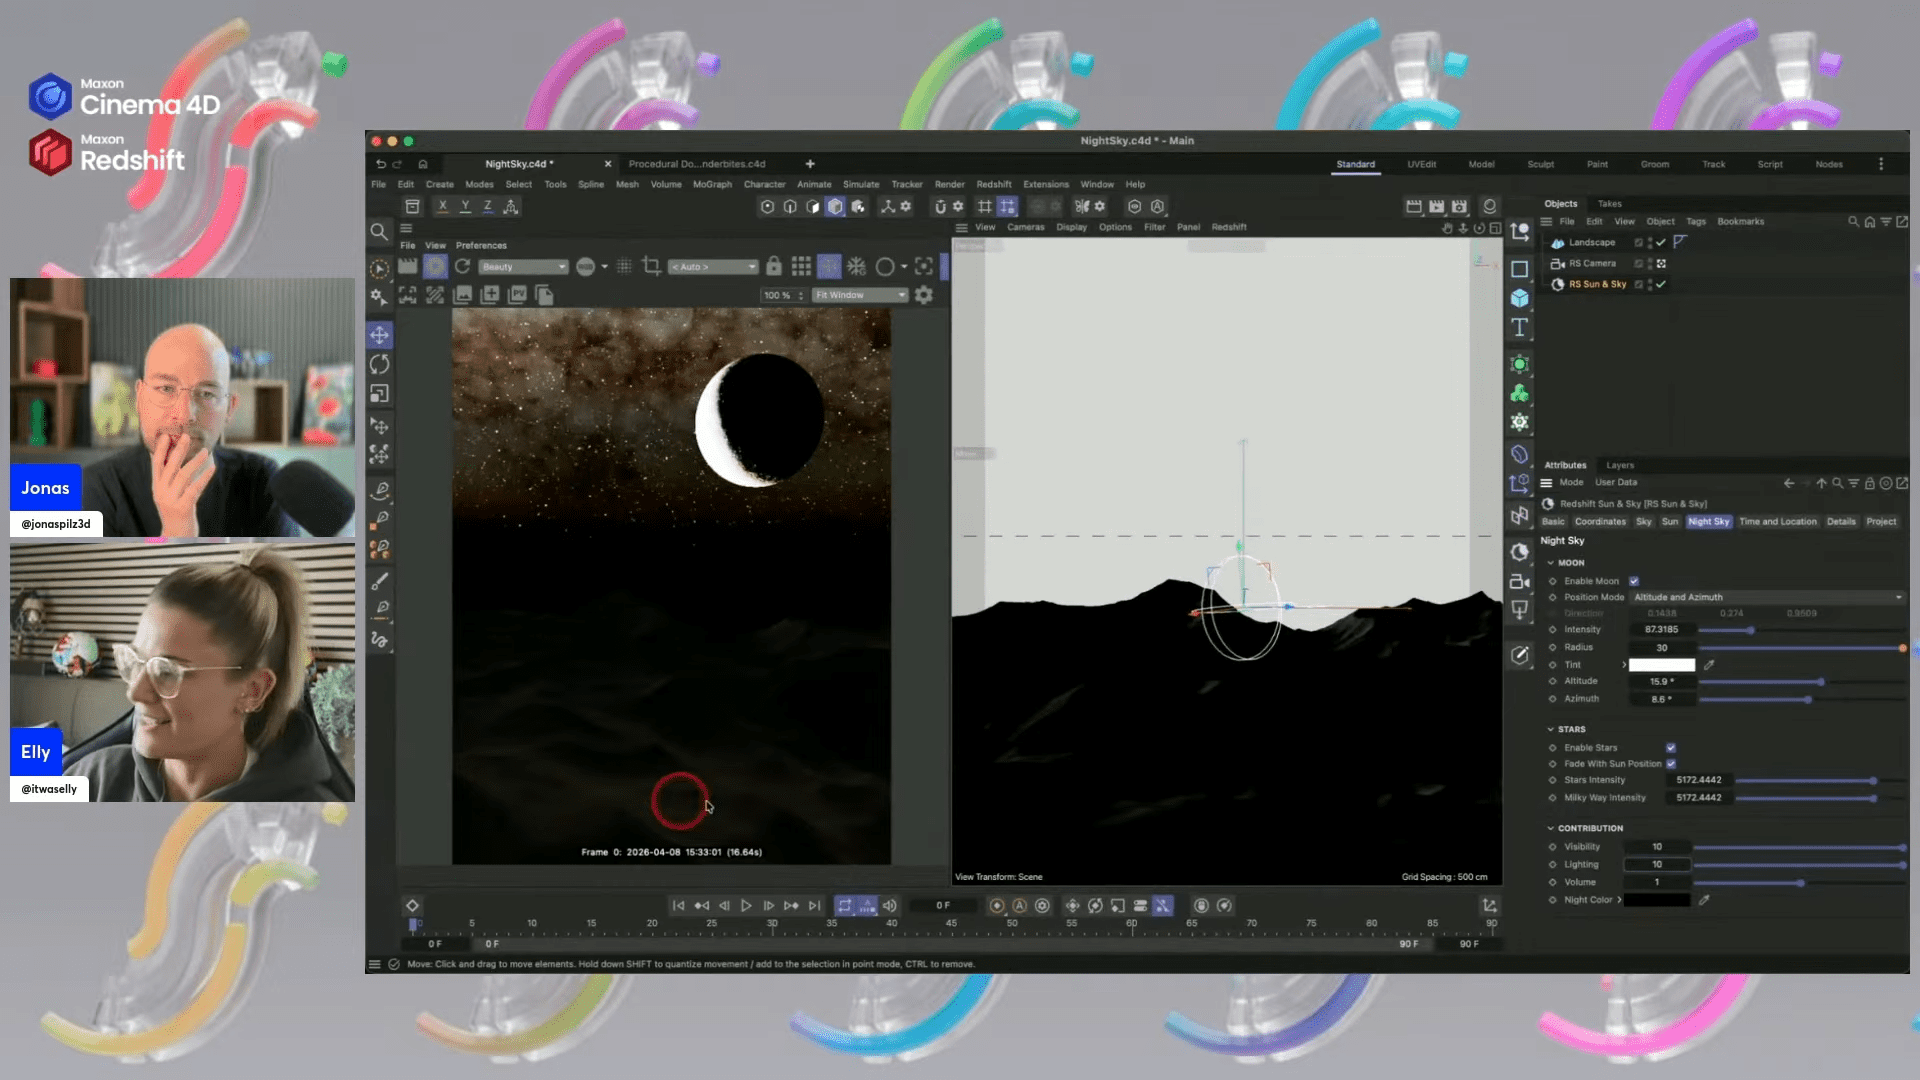Toggle the Enable Moon checkbox
This screenshot has width=1920, height=1080.
pyautogui.click(x=1634, y=581)
